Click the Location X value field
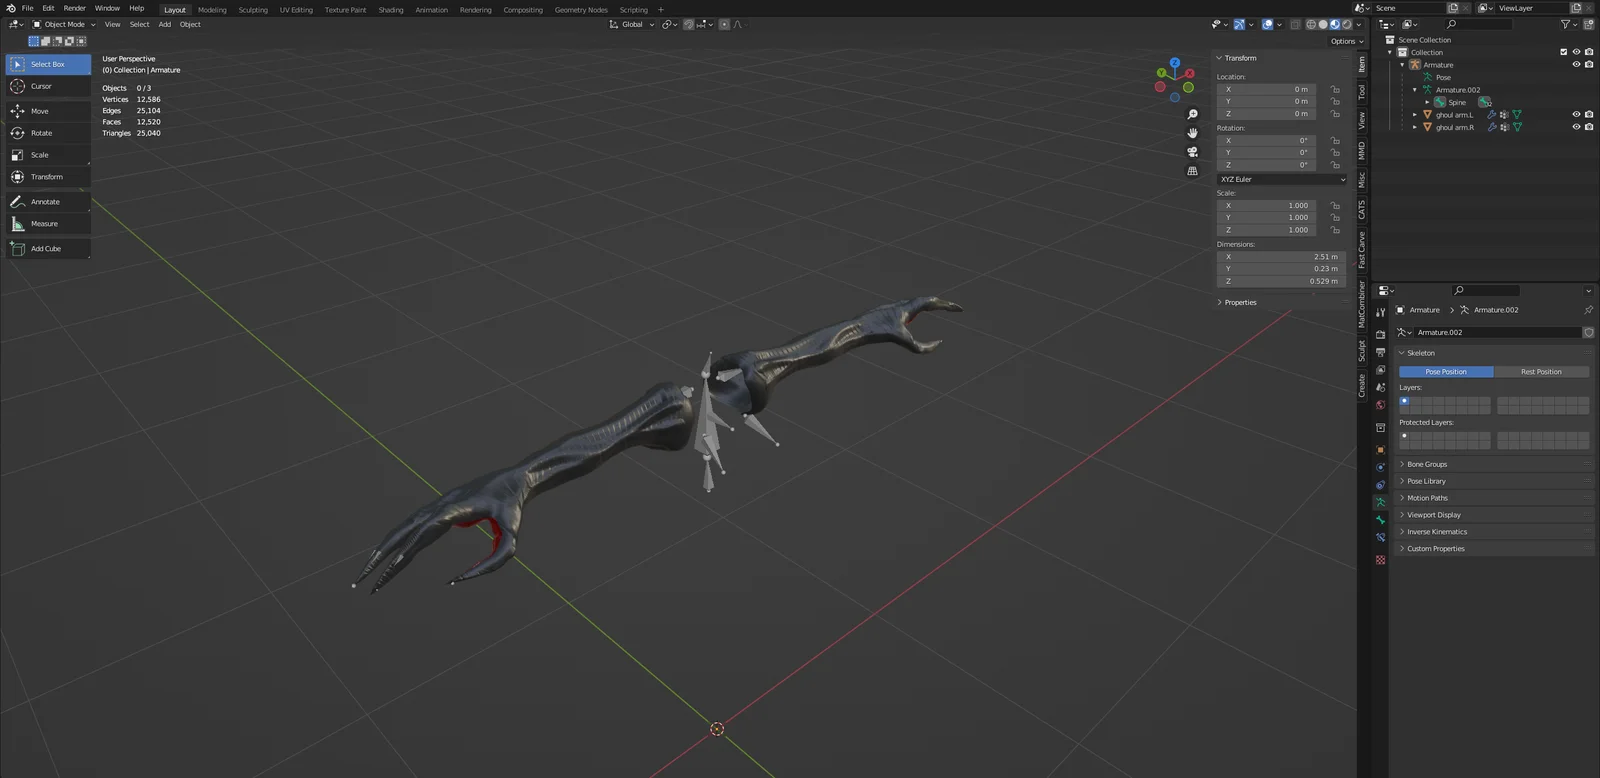This screenshot has height=778, width=1600. click(1266, 90)
